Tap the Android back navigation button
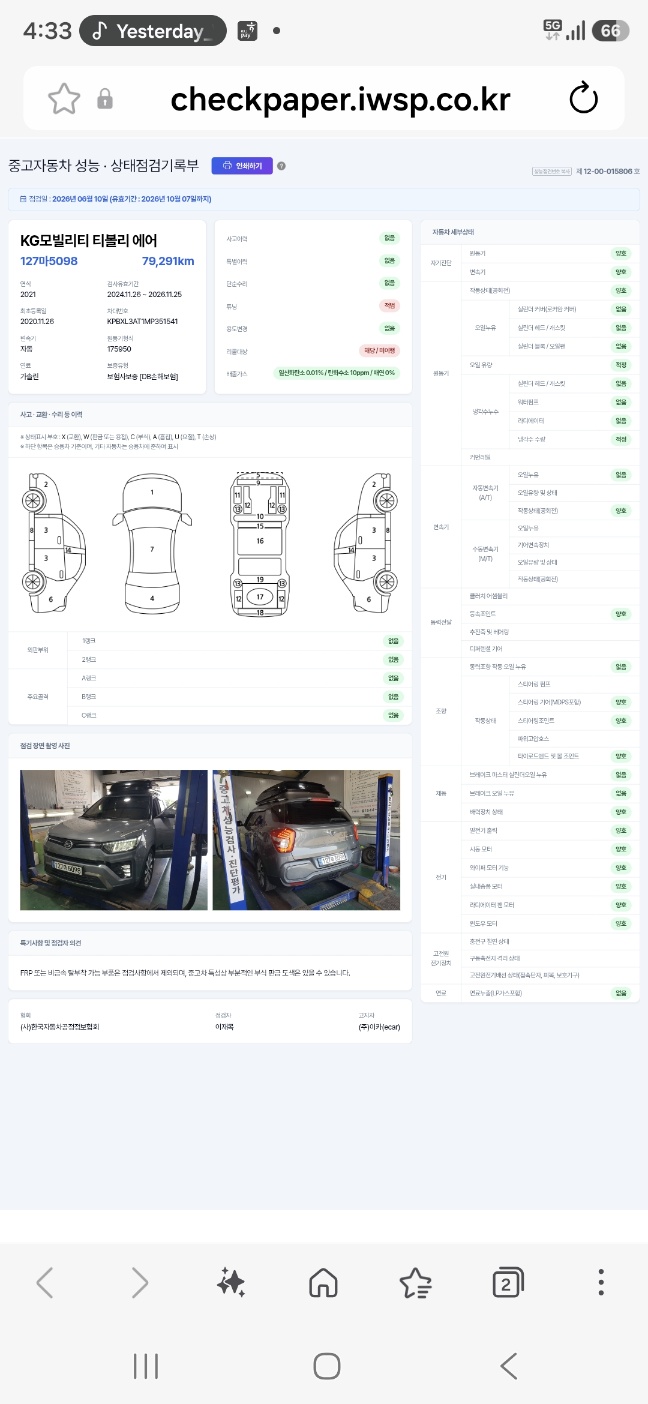This screenshot has height=1404, width=648. (508, 1366)
